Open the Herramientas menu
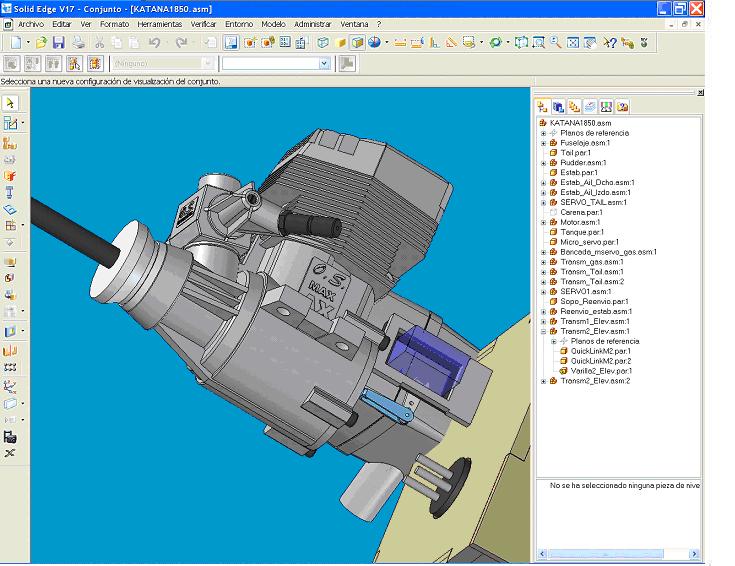 160,24
